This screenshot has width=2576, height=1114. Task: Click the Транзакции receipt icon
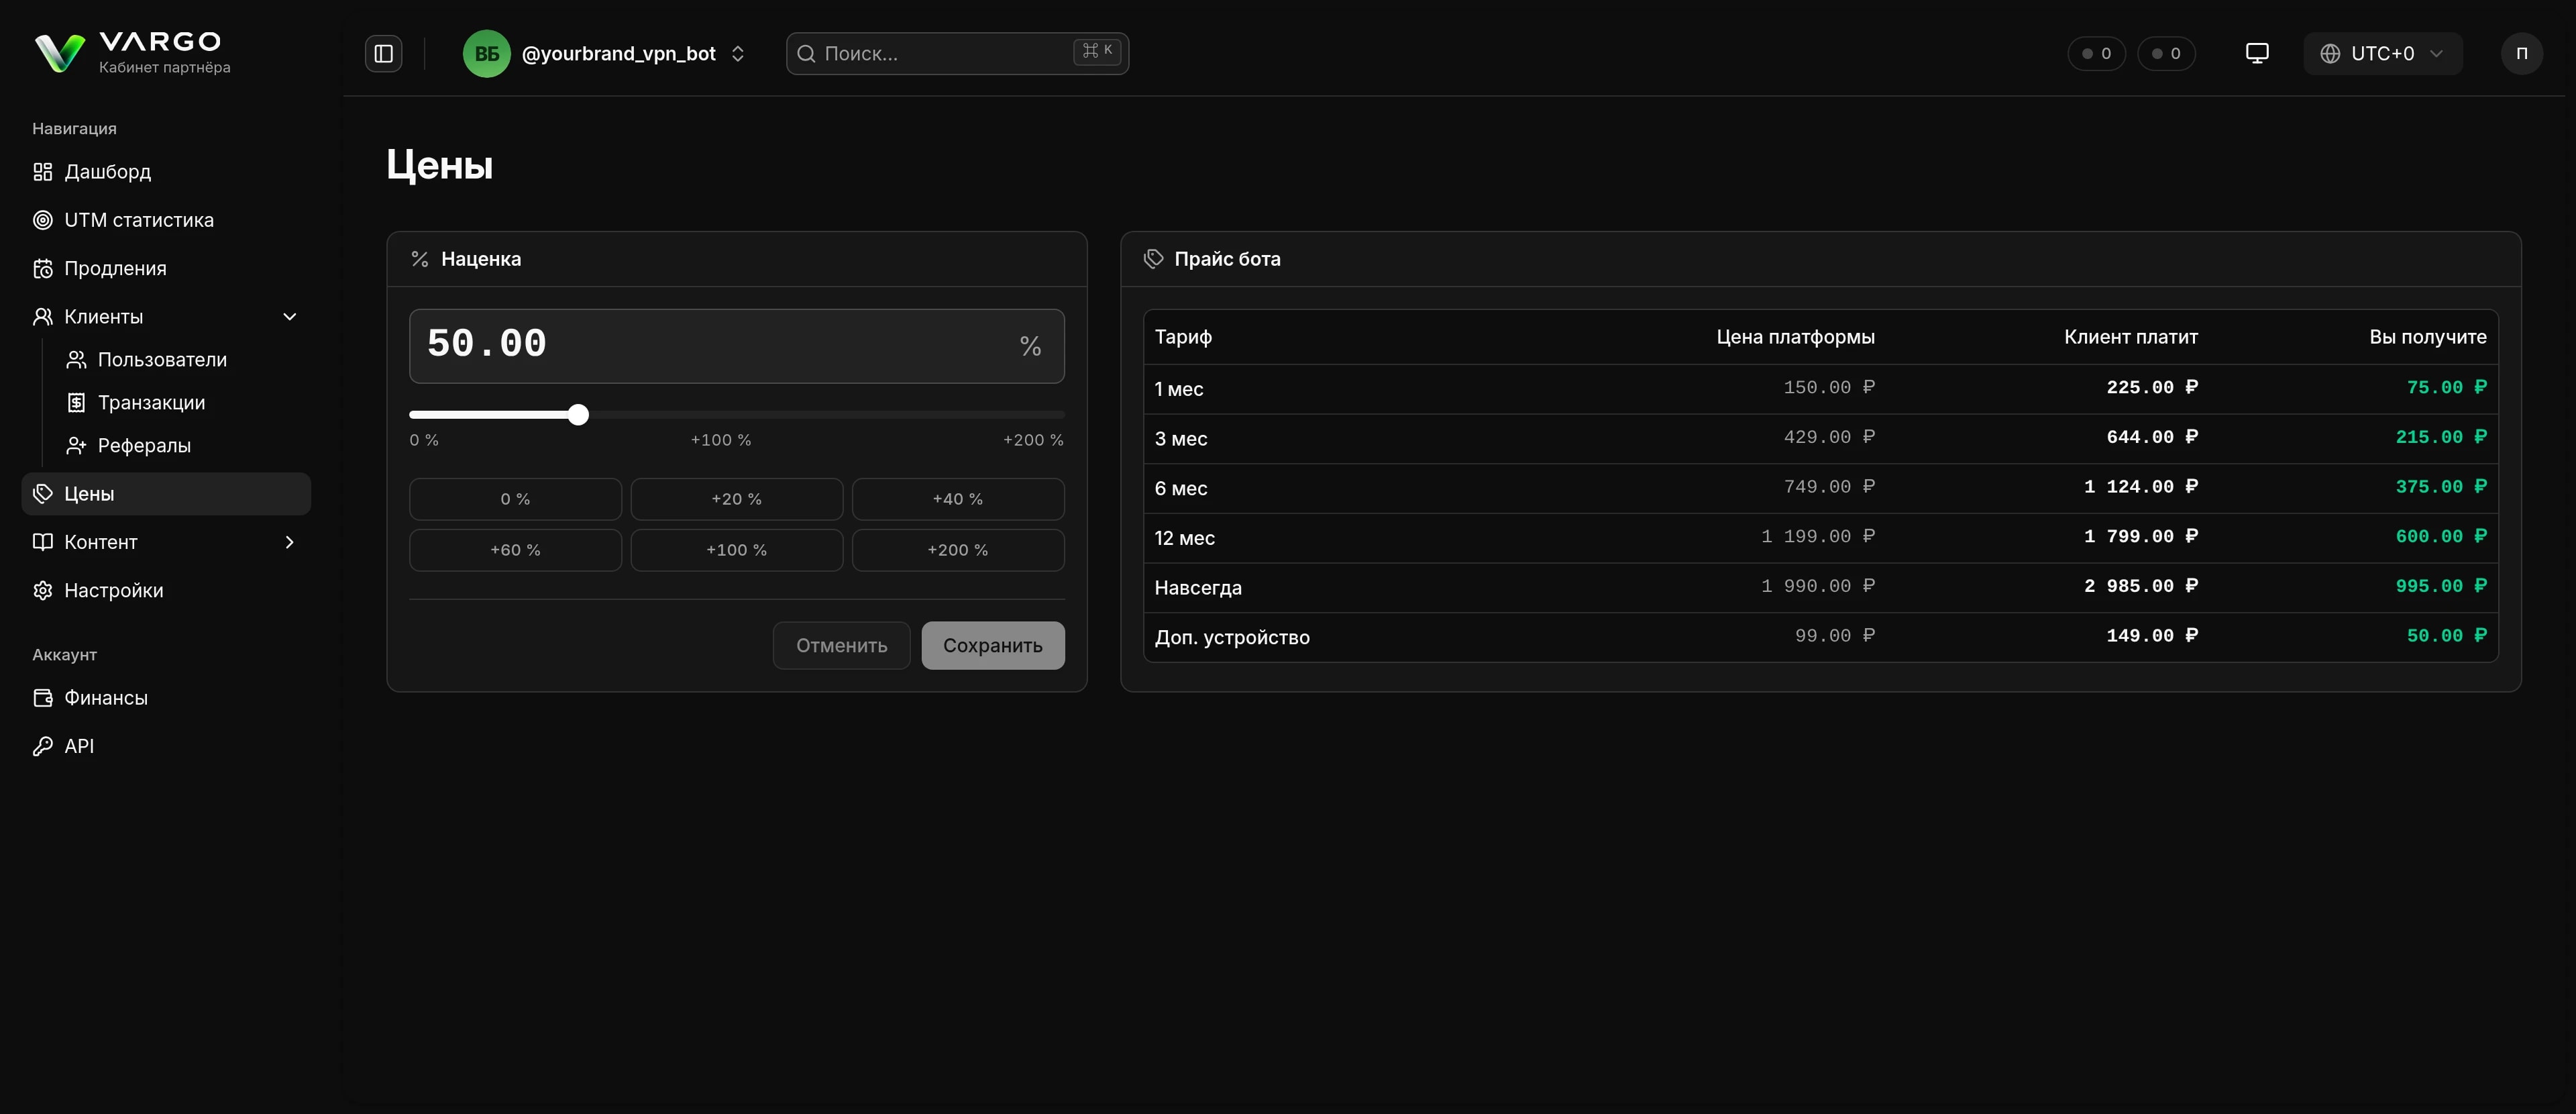(76, 402)
